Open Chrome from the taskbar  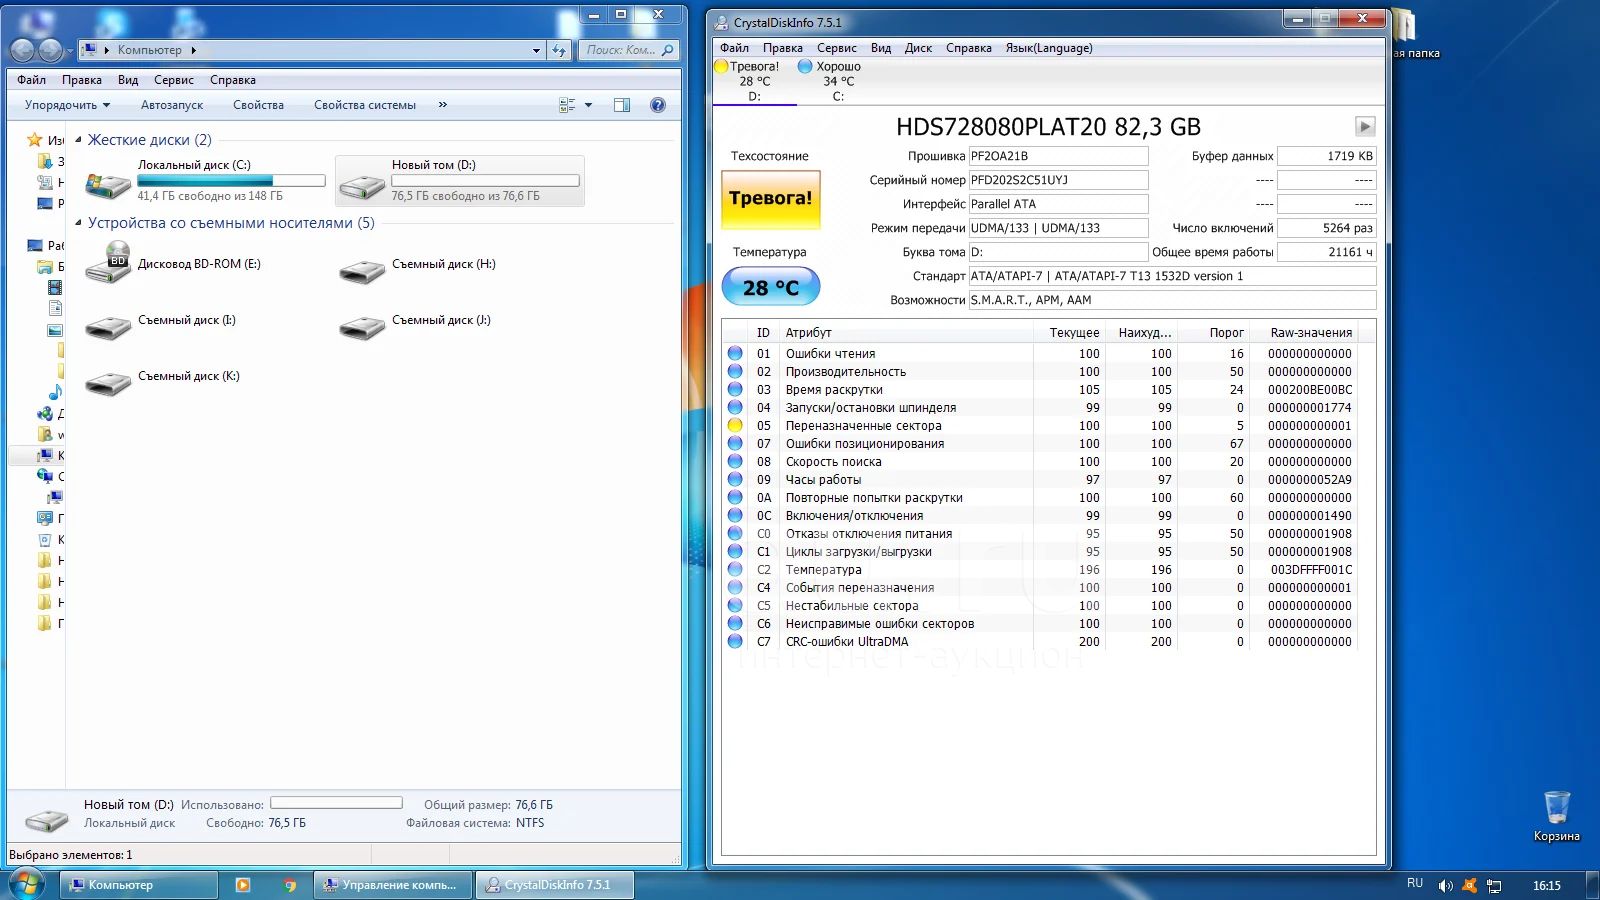290,885
